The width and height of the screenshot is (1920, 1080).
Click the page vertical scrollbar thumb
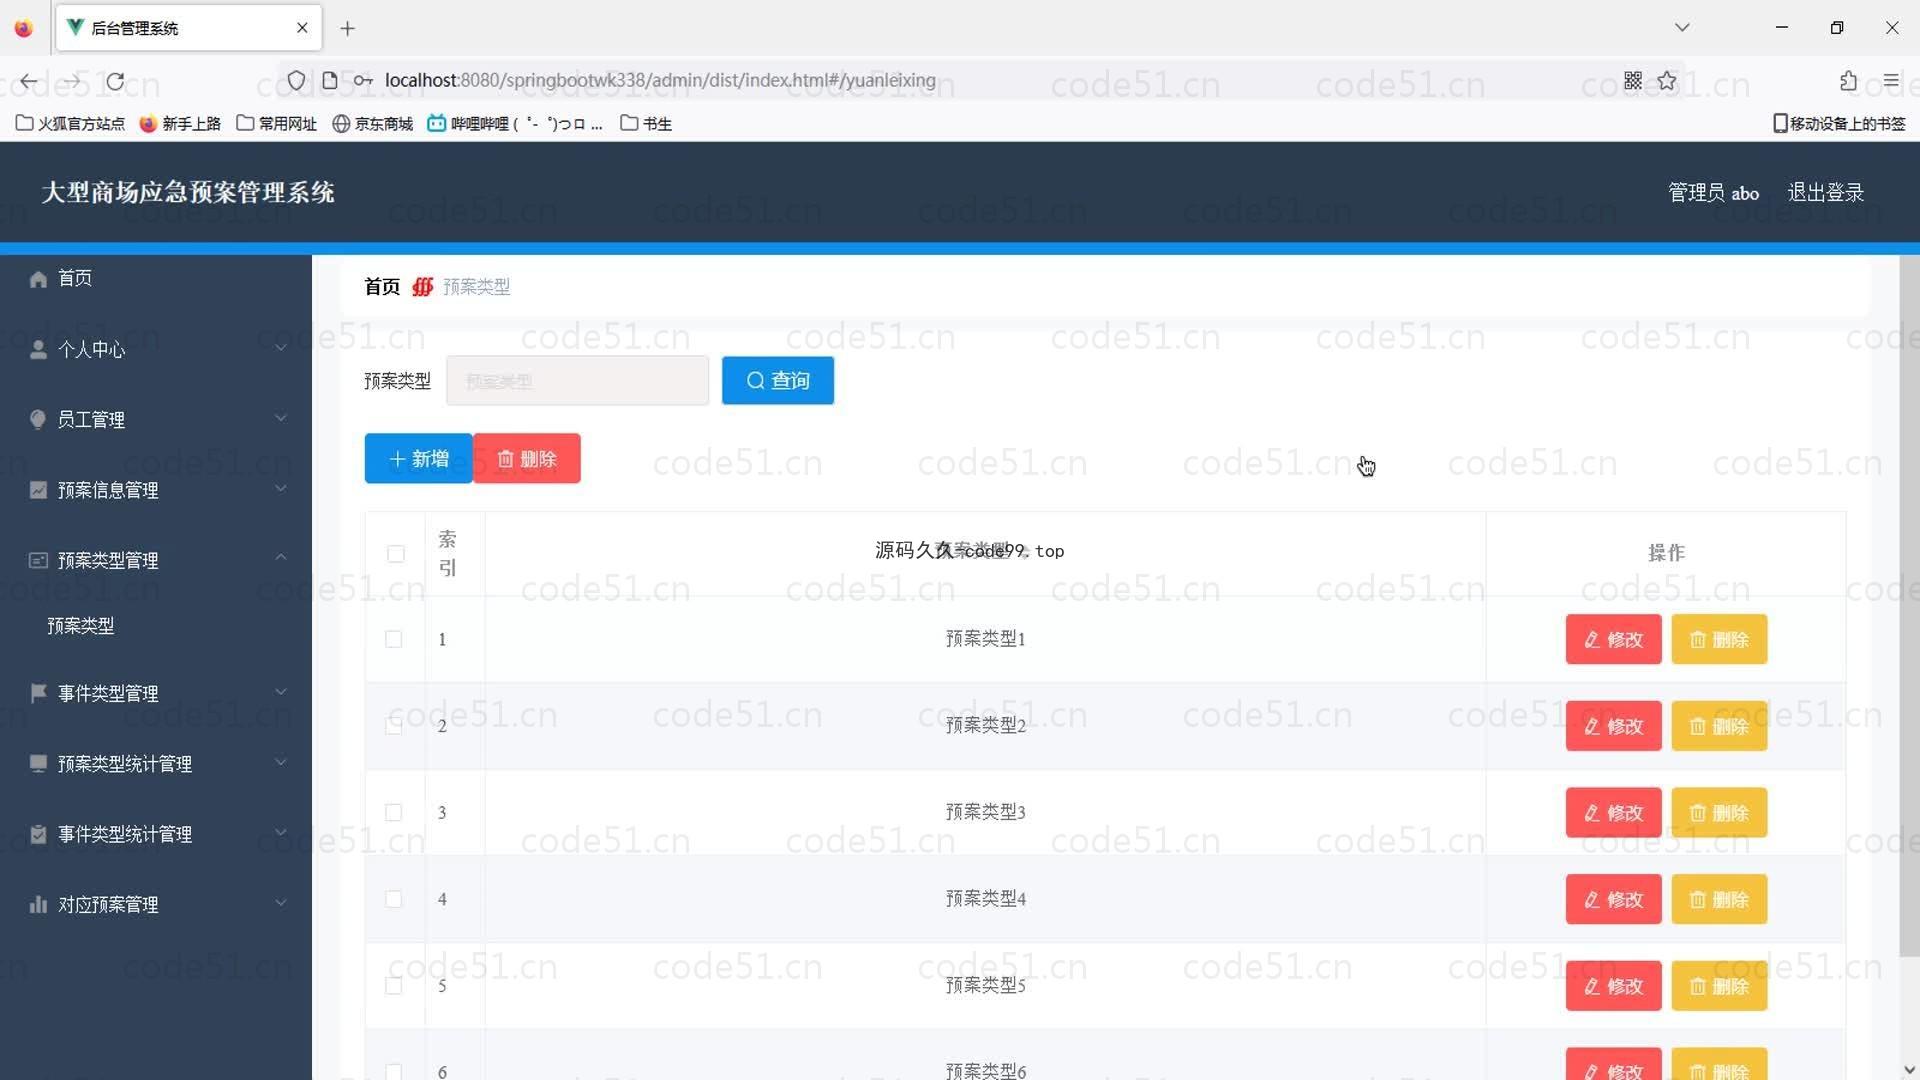pos(1909,605)
